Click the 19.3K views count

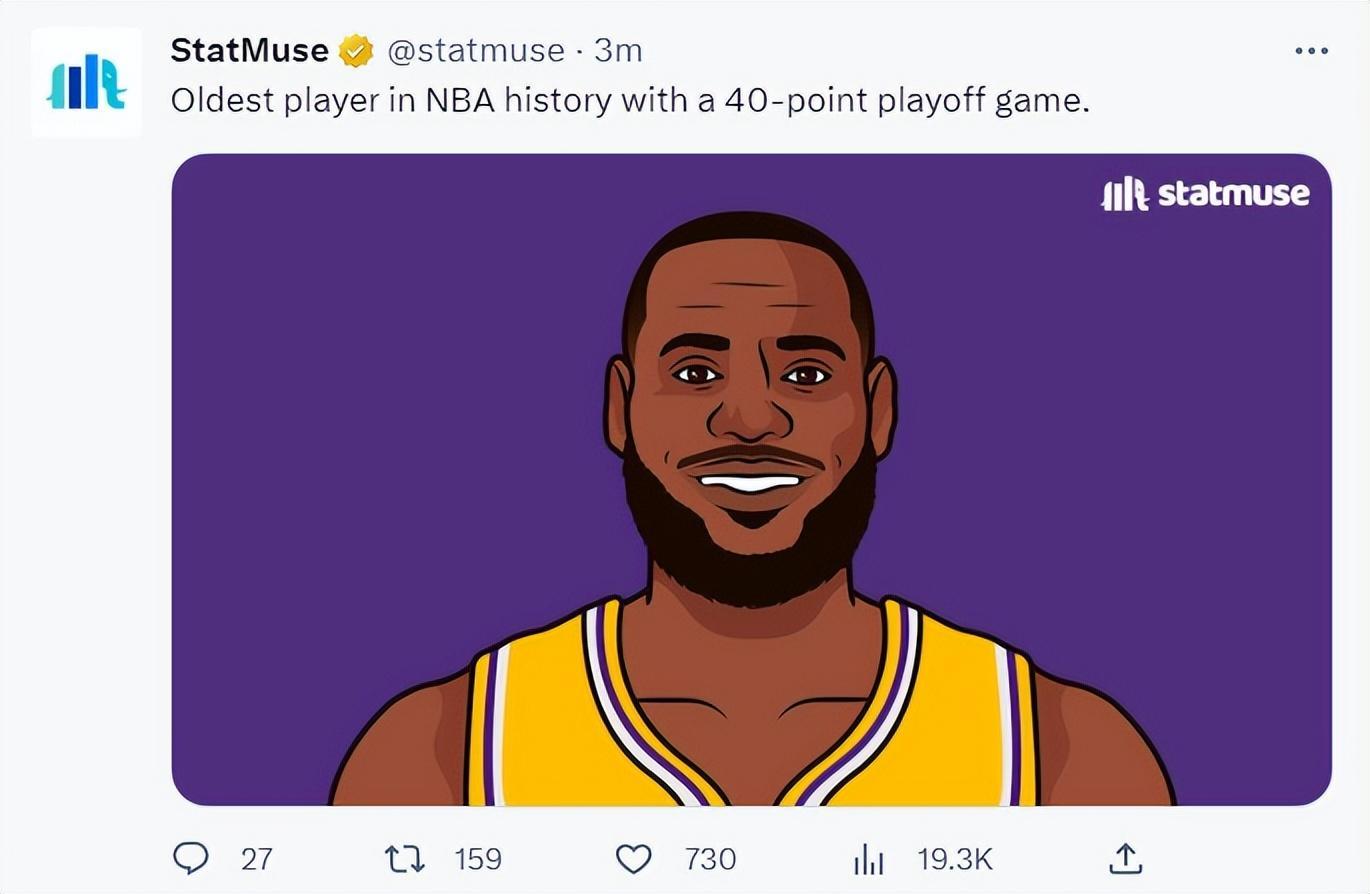(954, 859)
